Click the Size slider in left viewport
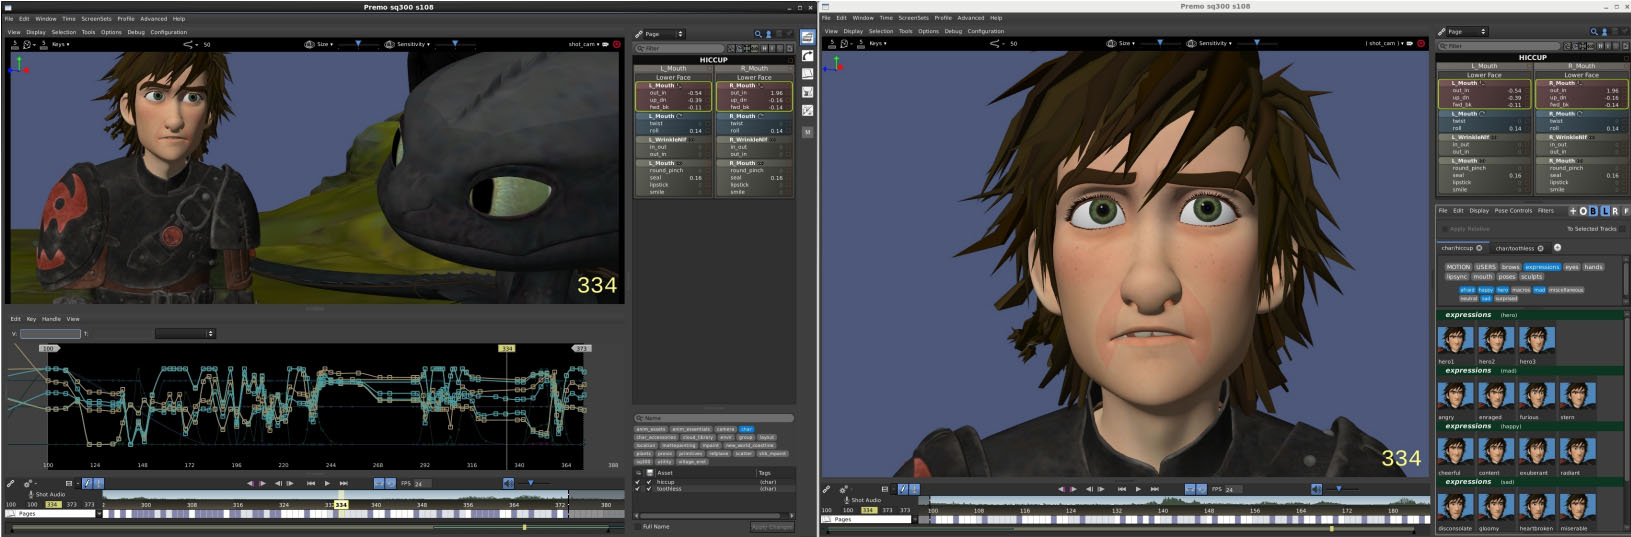Screen dimensions: 1631x537 tap(358, 44)
